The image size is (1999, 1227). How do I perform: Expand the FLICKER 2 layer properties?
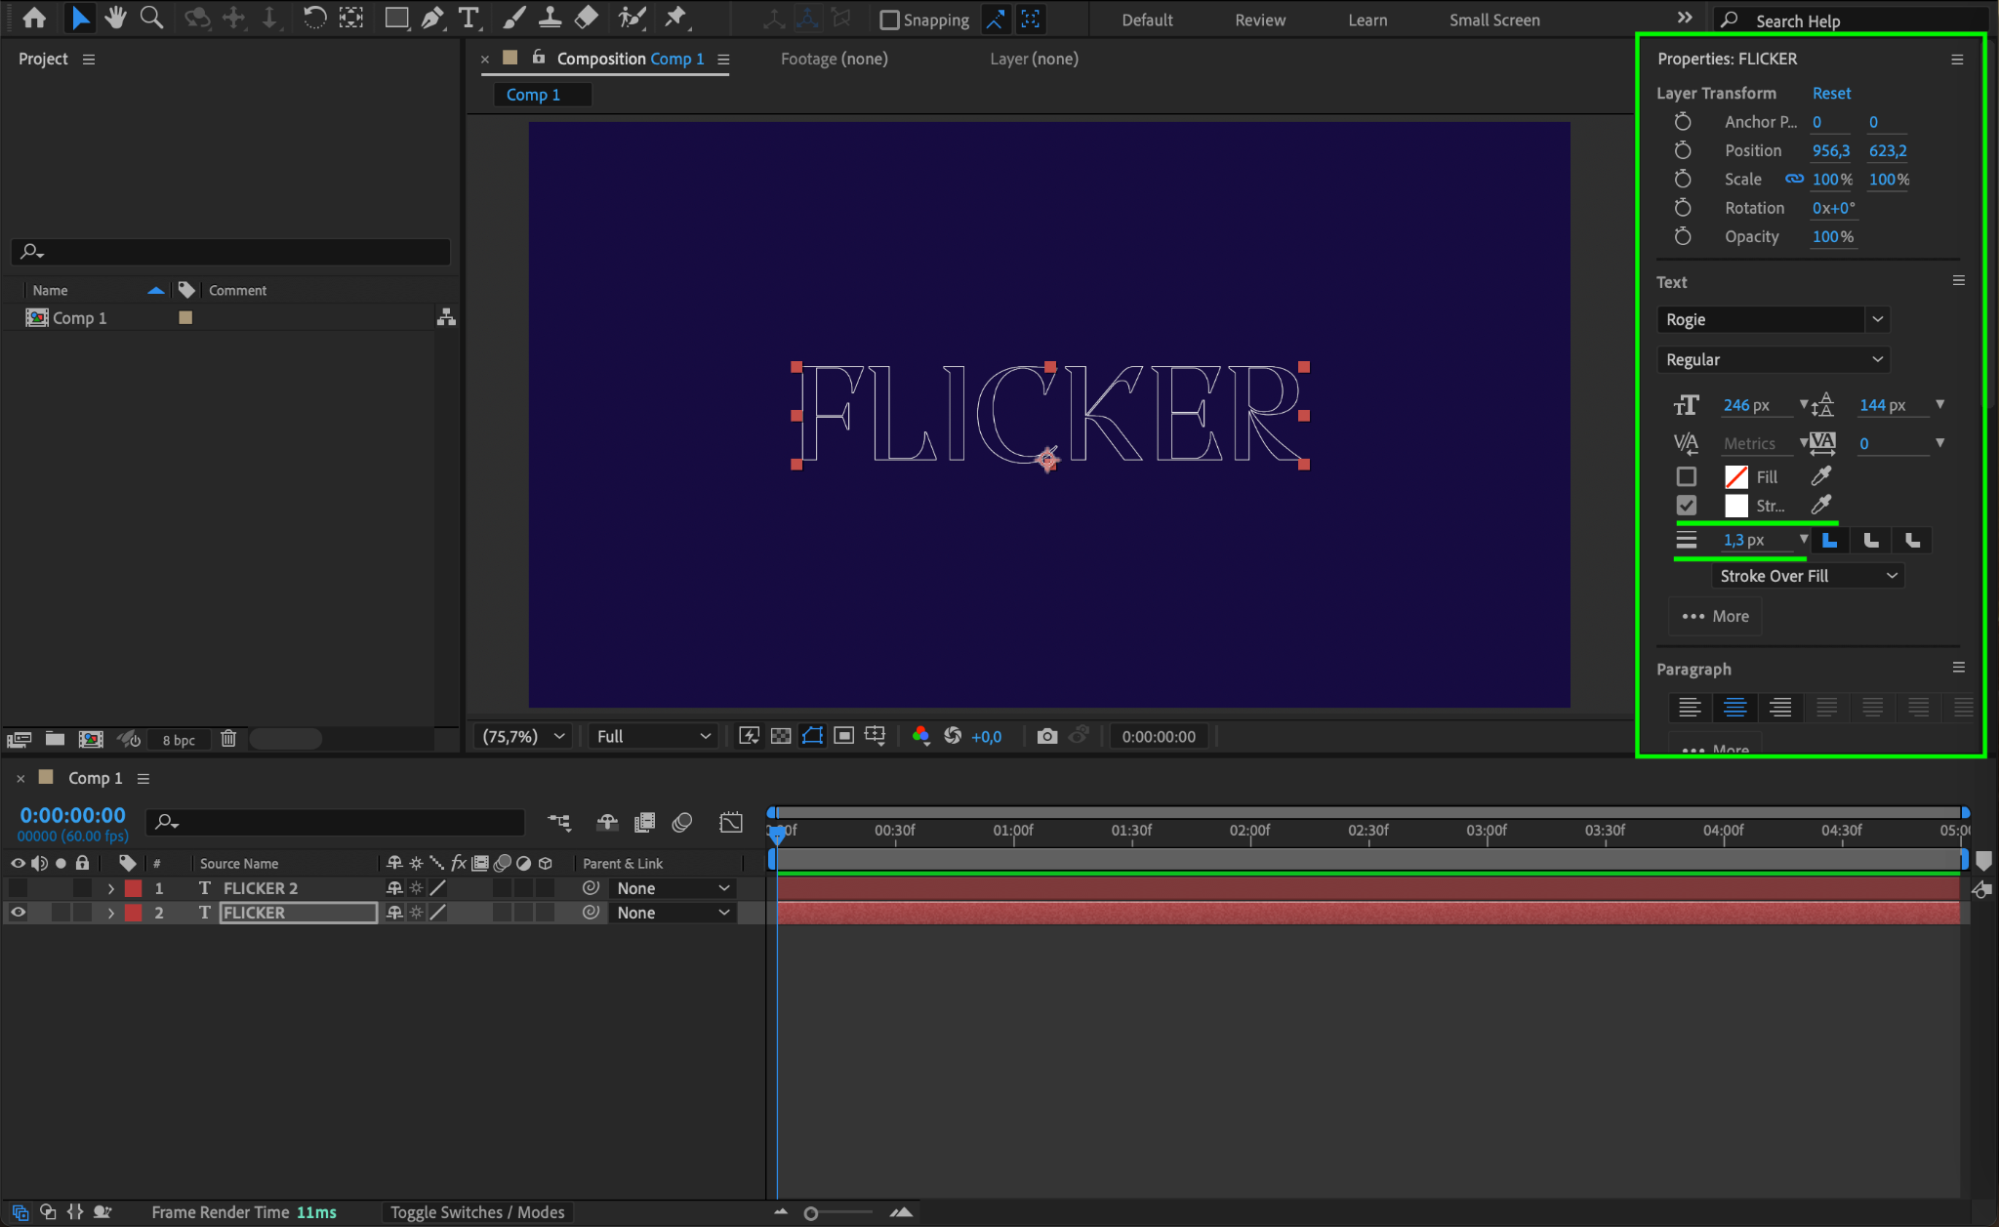pos(110,888)
